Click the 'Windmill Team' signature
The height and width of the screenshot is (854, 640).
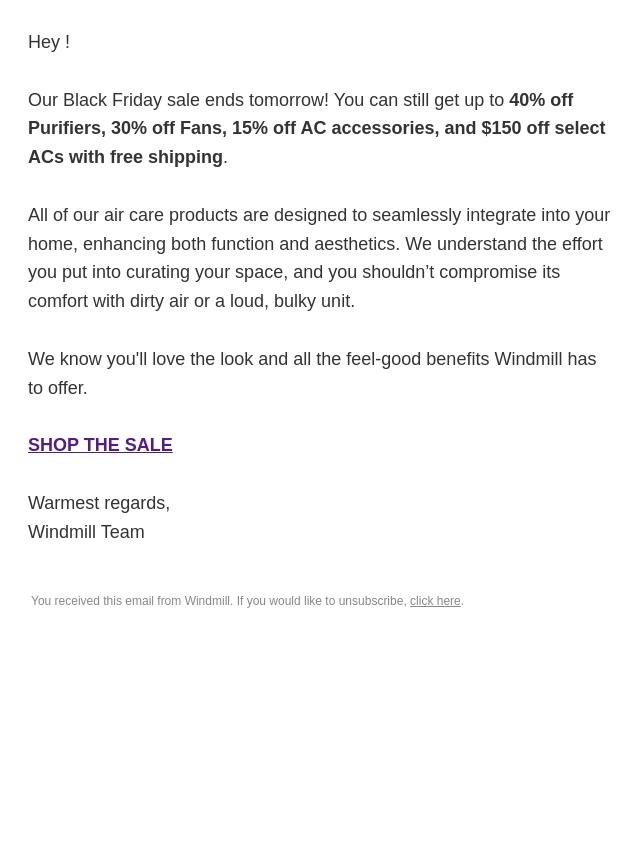(x=86, y=532)
